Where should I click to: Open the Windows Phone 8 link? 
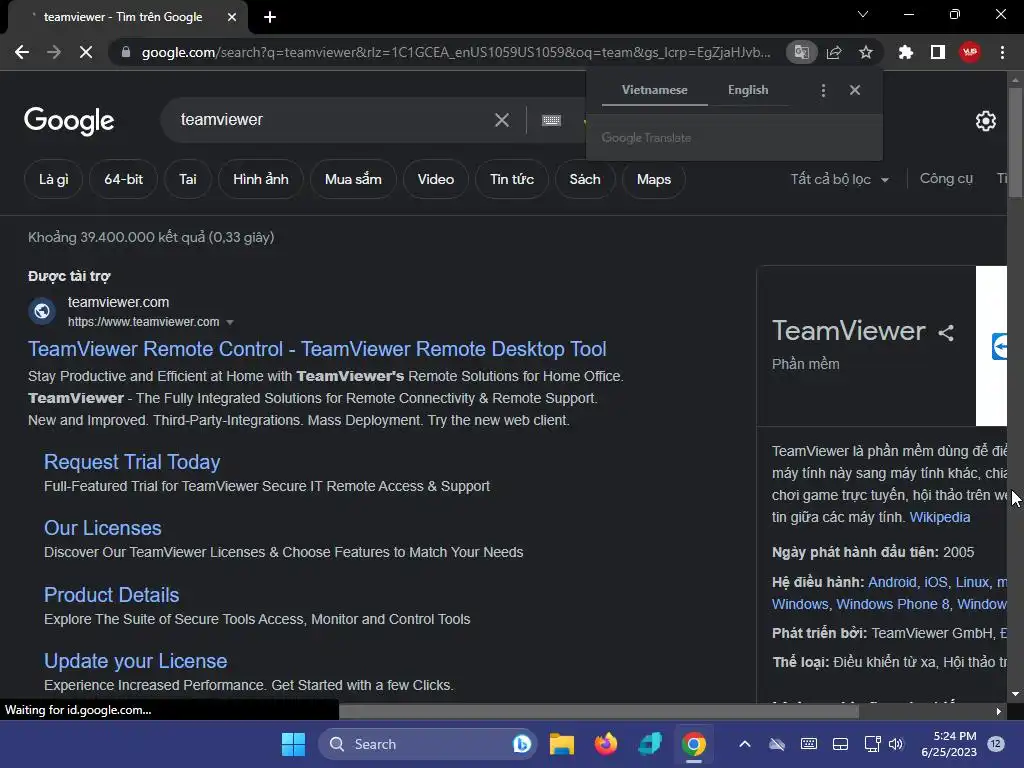[893, 604]
